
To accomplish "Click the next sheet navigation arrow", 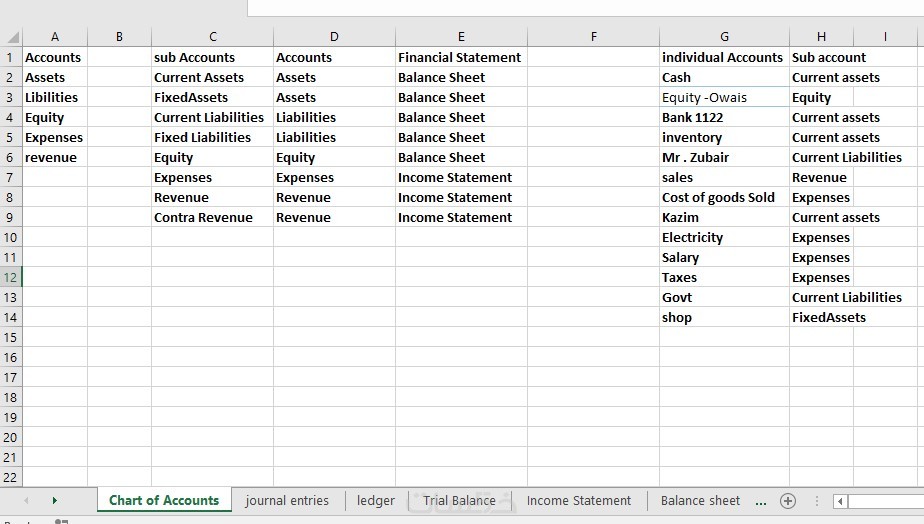I will coord(54,500).
